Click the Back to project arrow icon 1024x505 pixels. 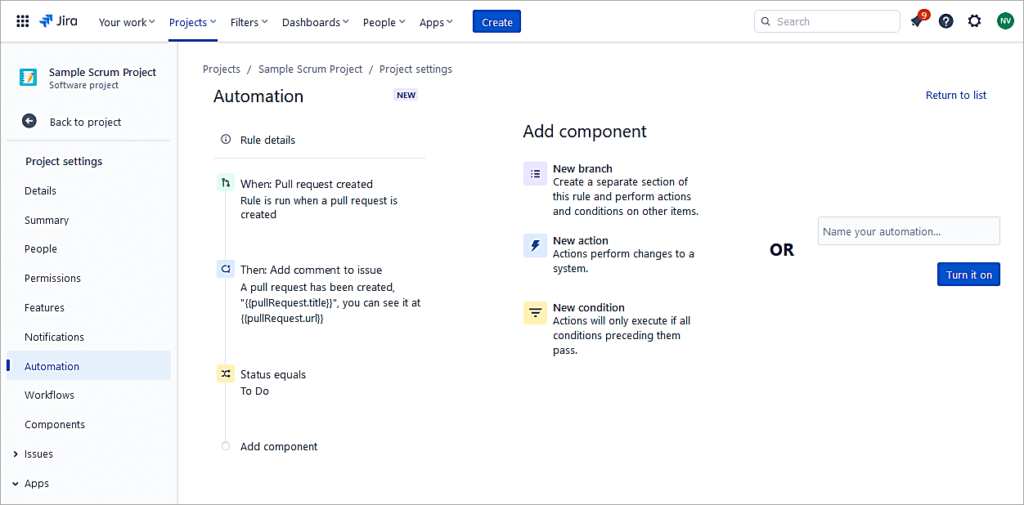30,121
